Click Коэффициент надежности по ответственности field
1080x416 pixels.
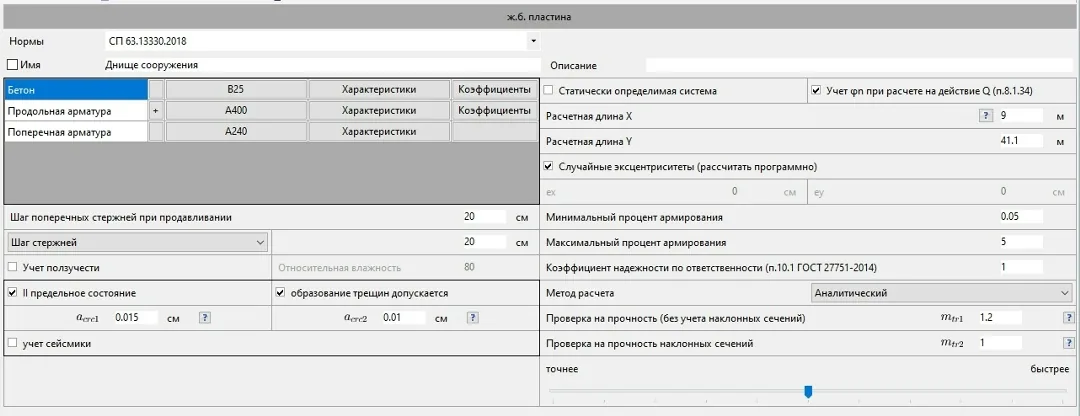pyautogui.click(x=1019, y=267)
